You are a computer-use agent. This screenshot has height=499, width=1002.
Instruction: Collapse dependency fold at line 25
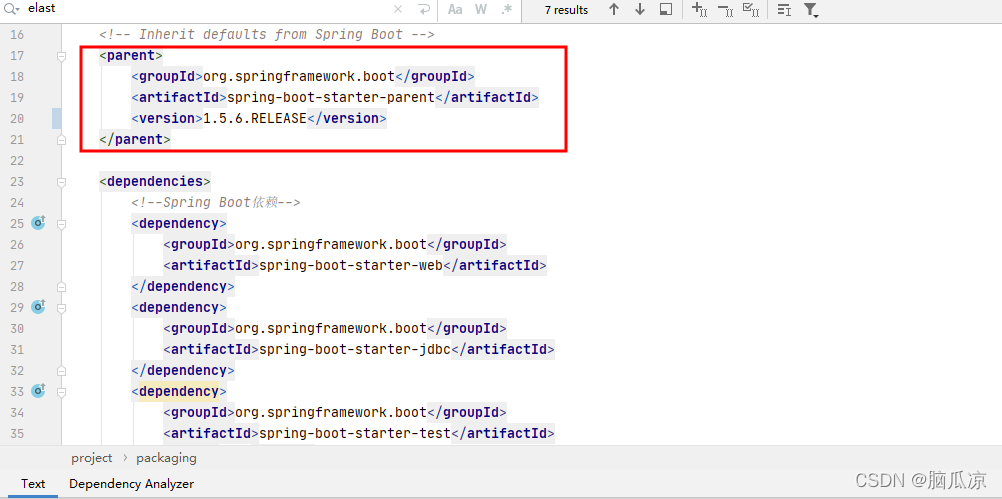pyautogui.click(x=61, y=224)
